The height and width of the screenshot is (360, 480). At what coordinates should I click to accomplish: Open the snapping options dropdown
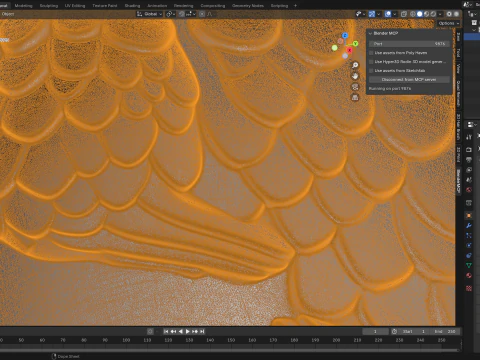click(191, 14)
